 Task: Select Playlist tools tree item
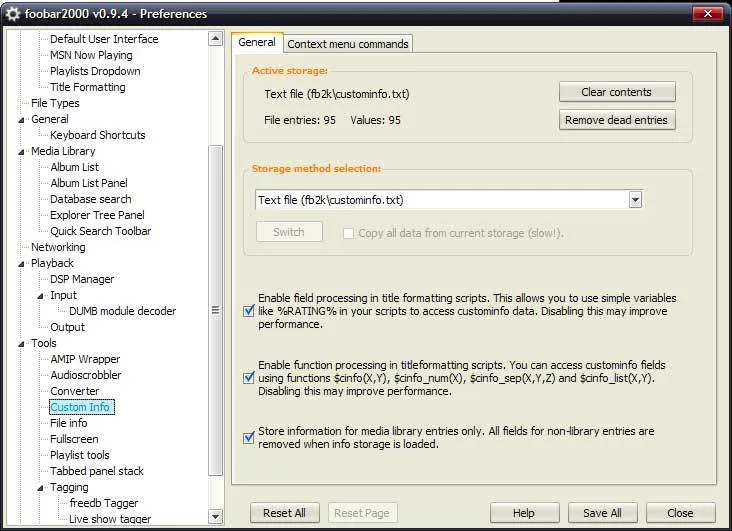80,455
